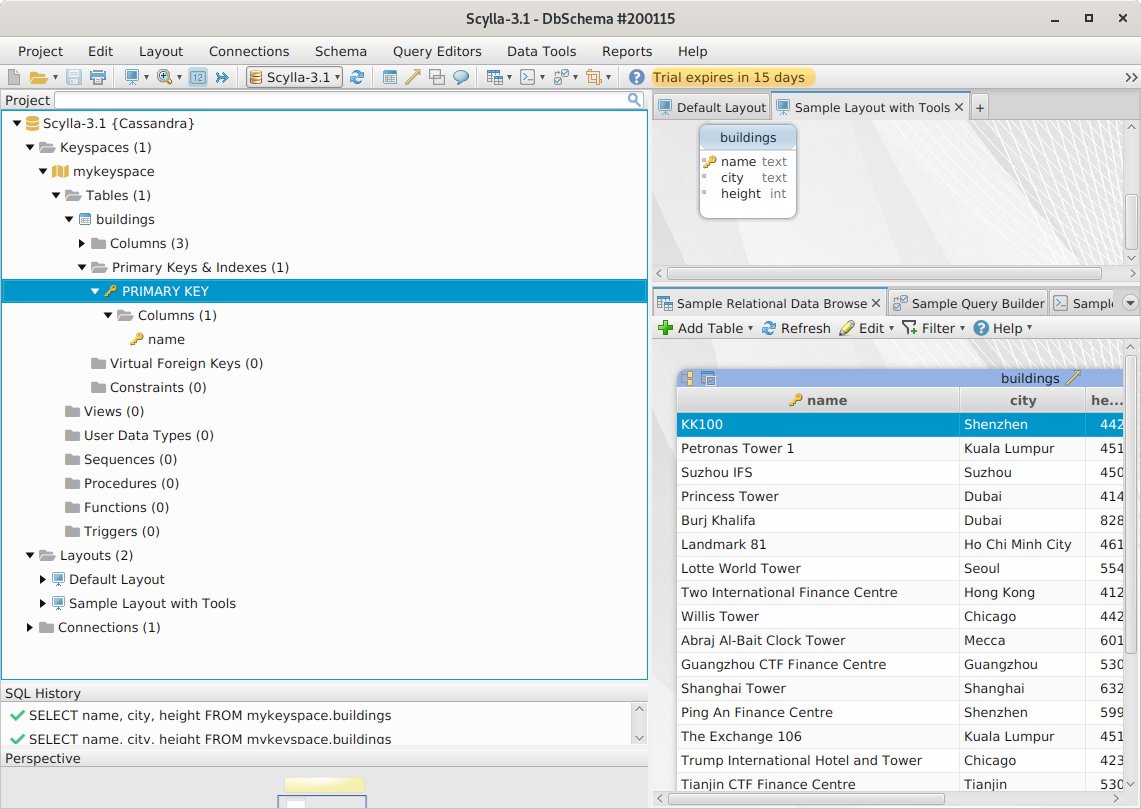
Task: Click the diagram horizontal scrollbar
Action: coord(884,274)
